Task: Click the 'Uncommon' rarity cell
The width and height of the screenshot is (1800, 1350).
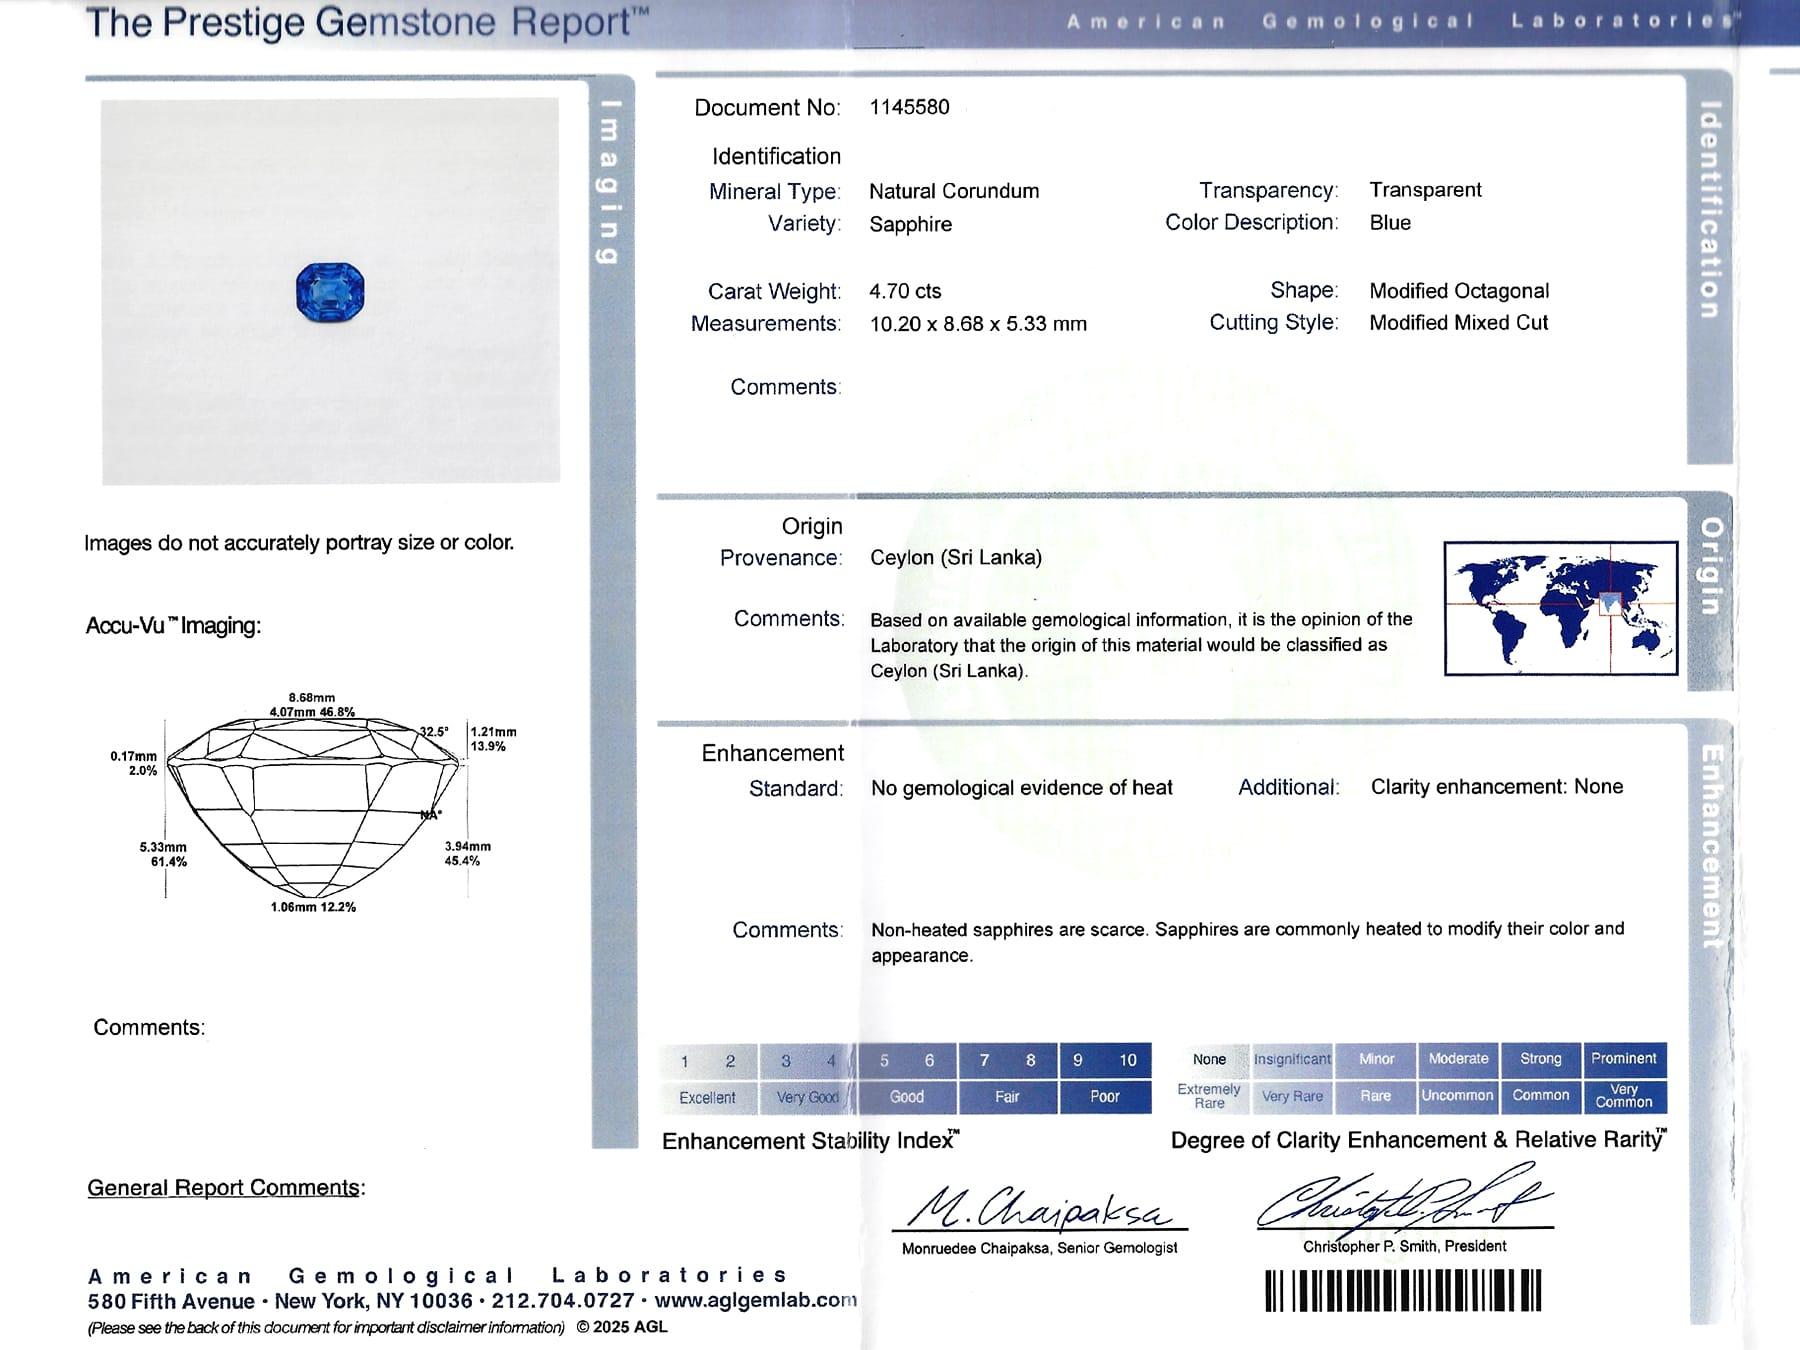Action: (x=1458, y=1096)
